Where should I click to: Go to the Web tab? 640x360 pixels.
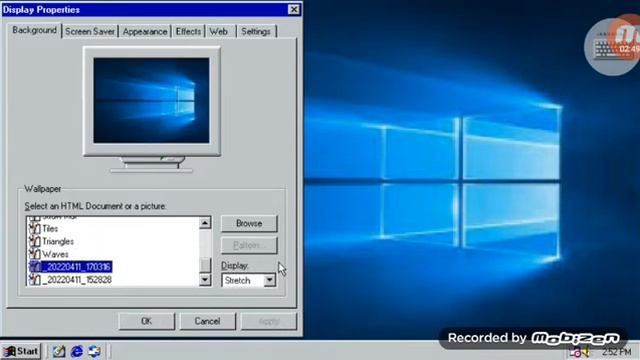point(219,31)
